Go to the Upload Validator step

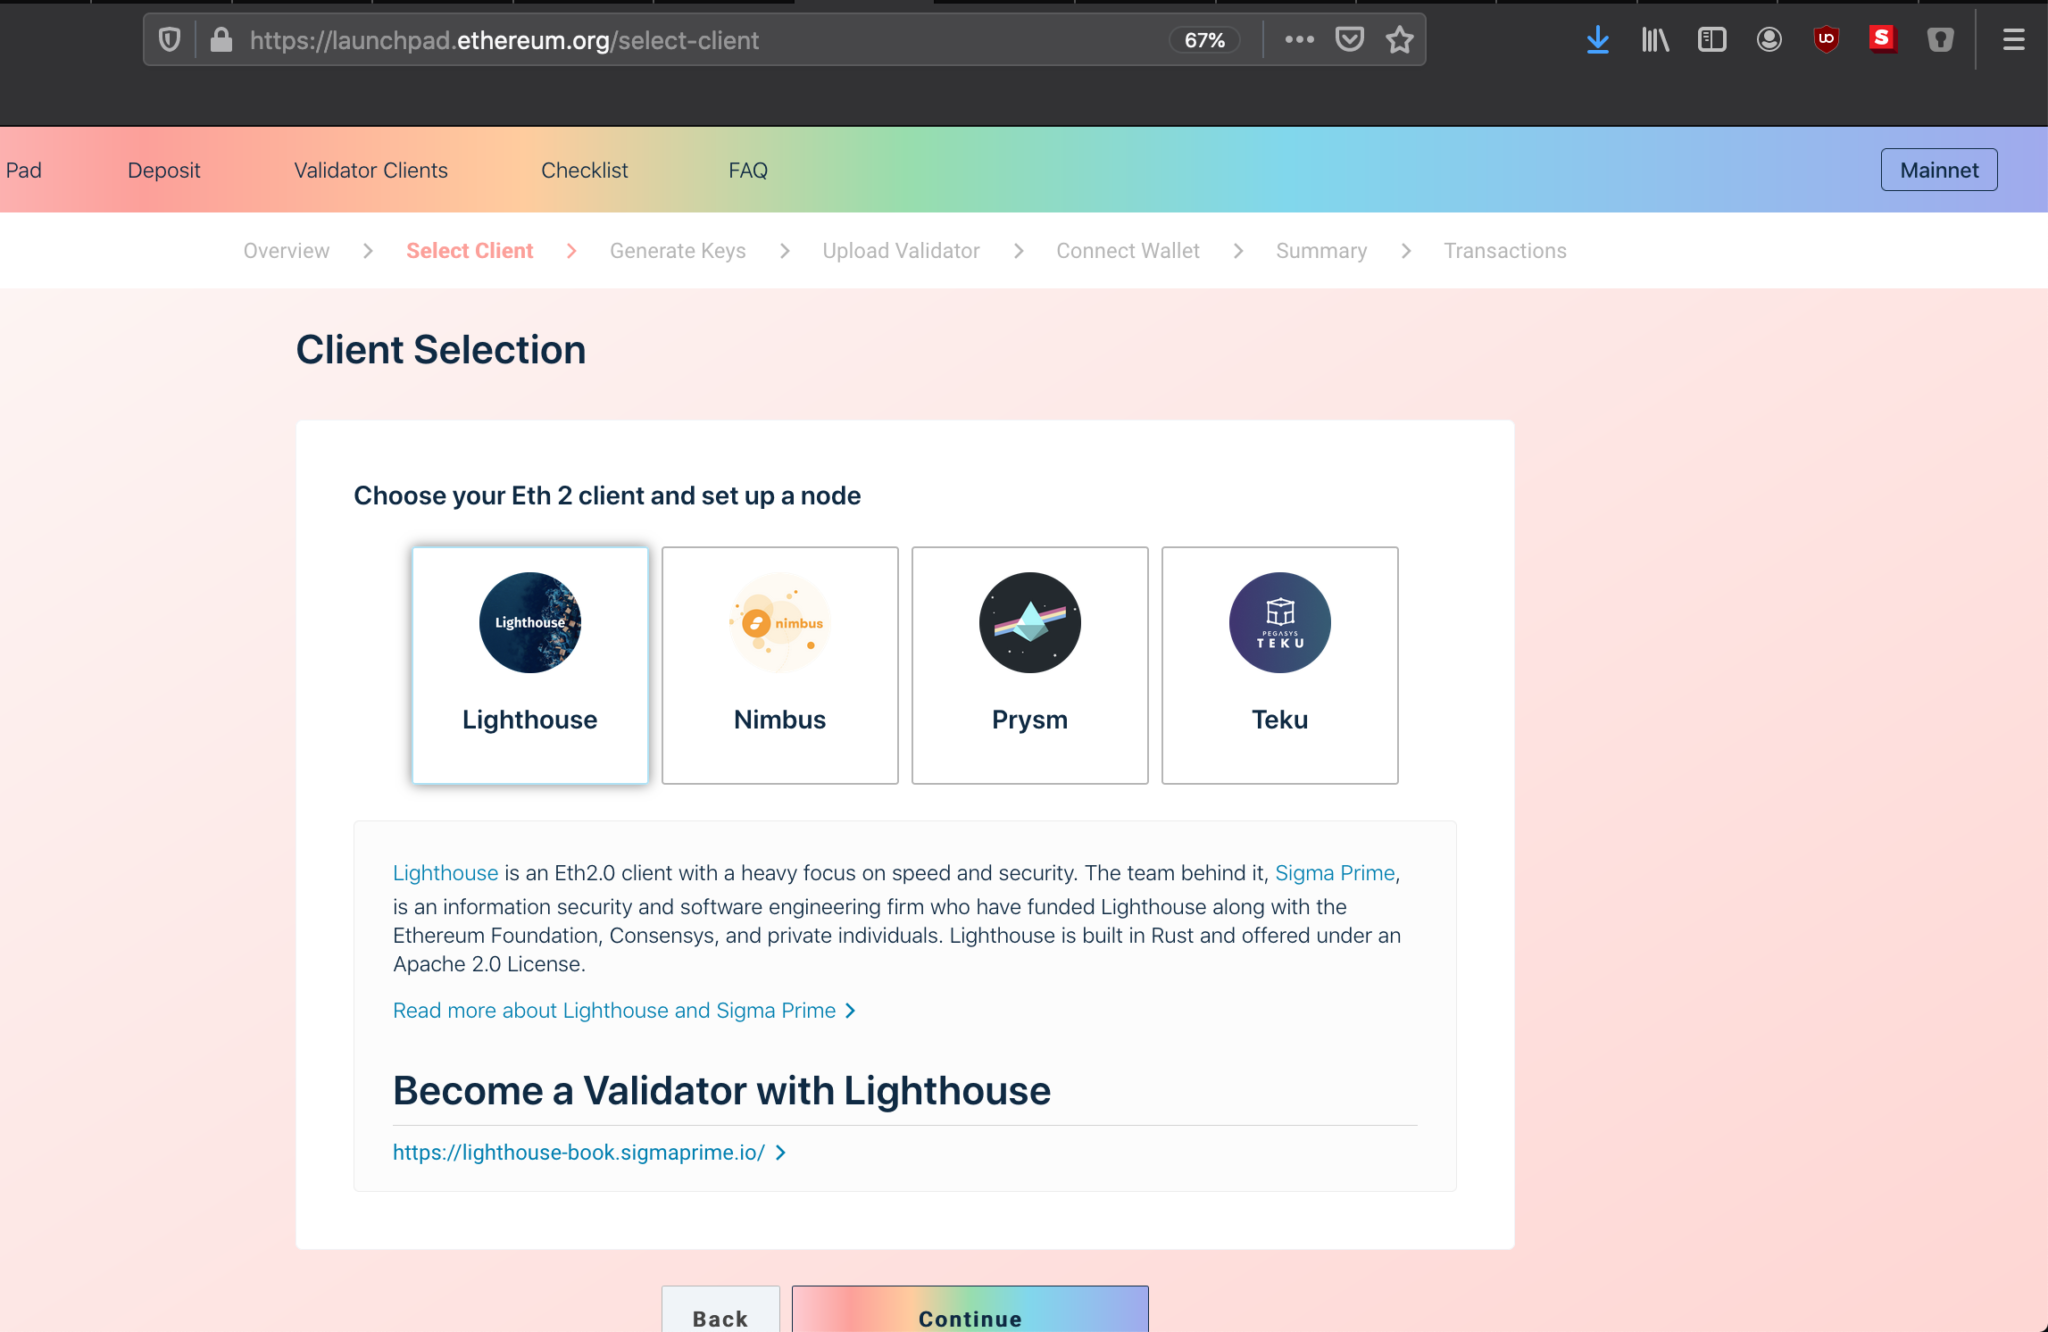[901, 251]
